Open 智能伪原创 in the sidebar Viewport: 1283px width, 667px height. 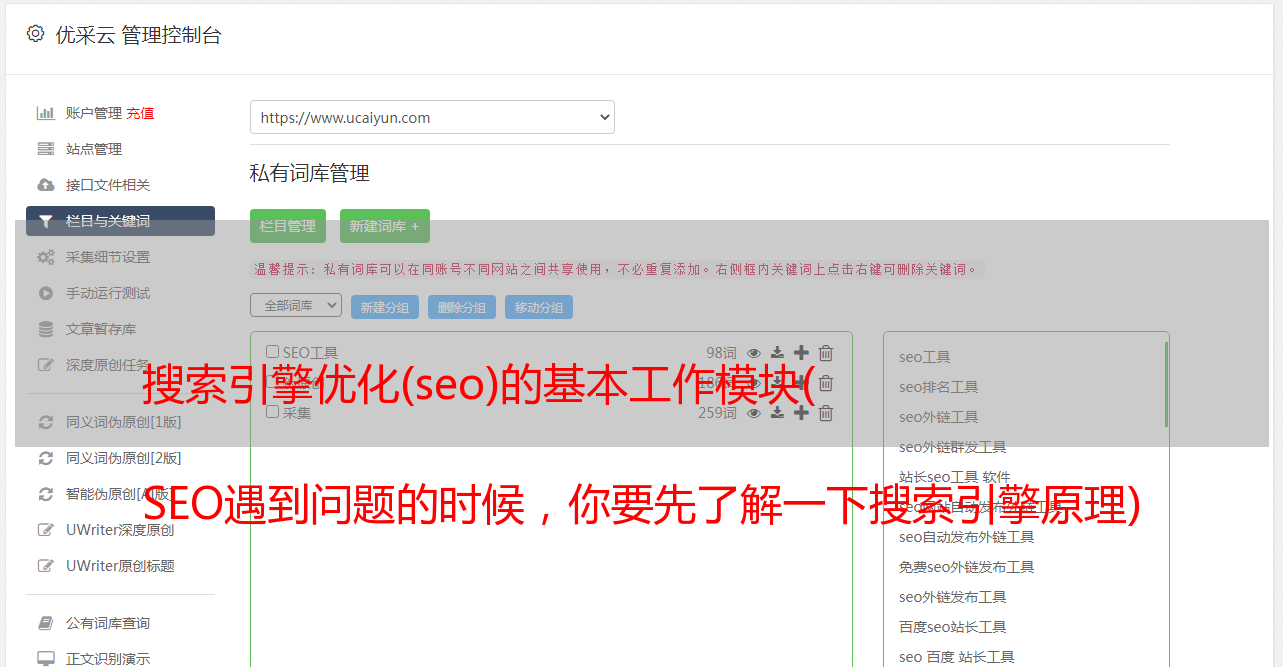[x=121, y=494]
